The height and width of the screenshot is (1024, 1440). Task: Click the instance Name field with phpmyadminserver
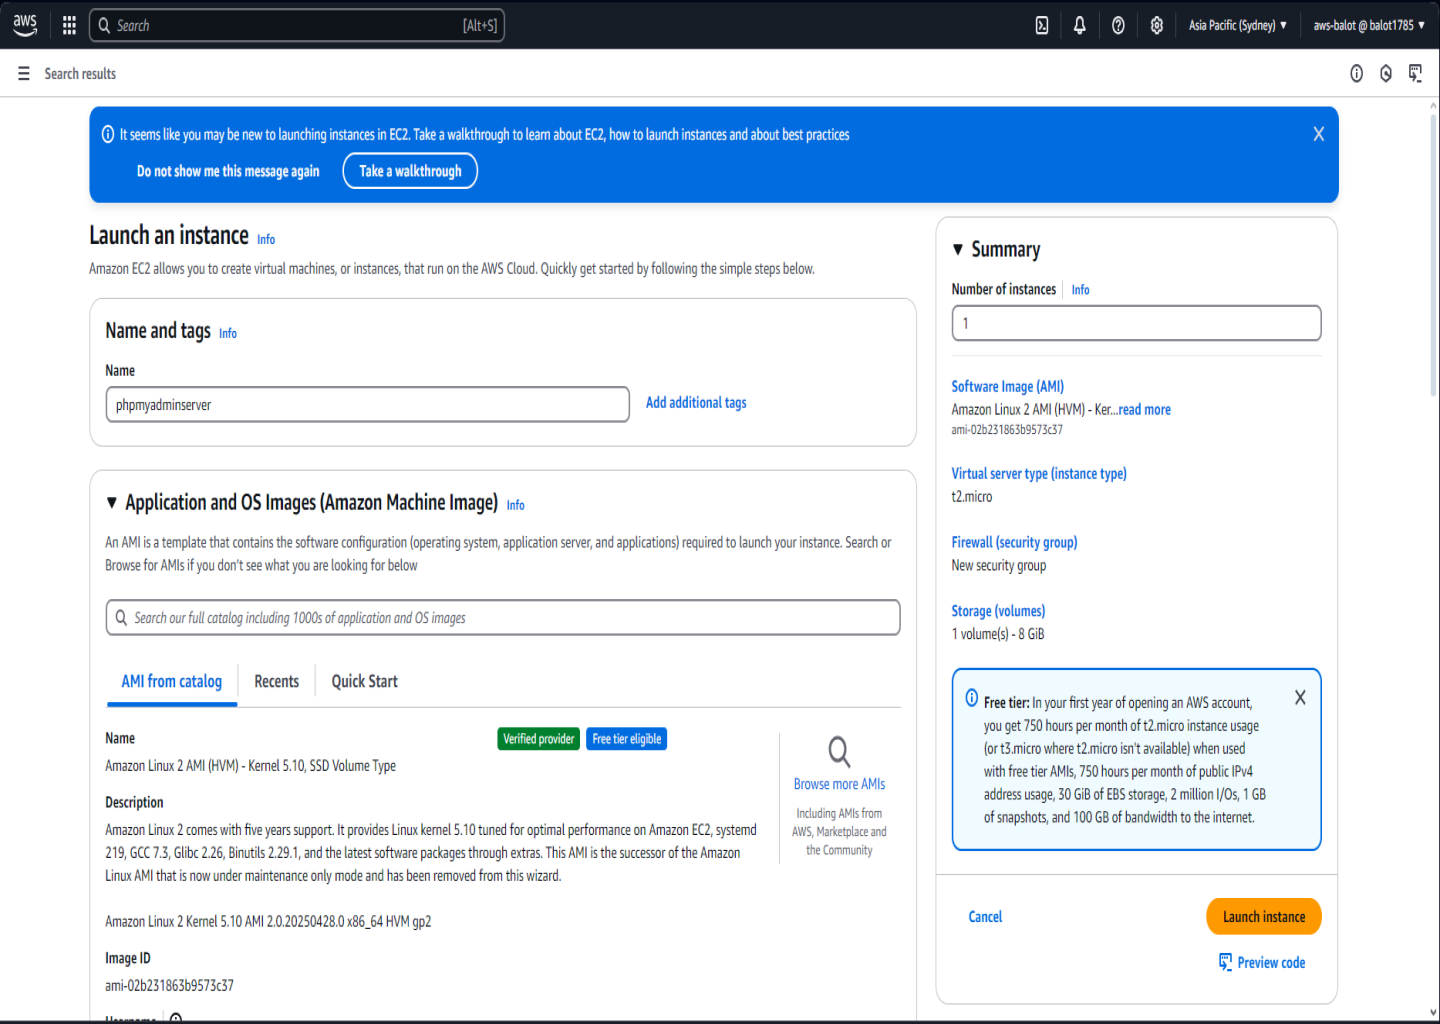coord(368,405)
